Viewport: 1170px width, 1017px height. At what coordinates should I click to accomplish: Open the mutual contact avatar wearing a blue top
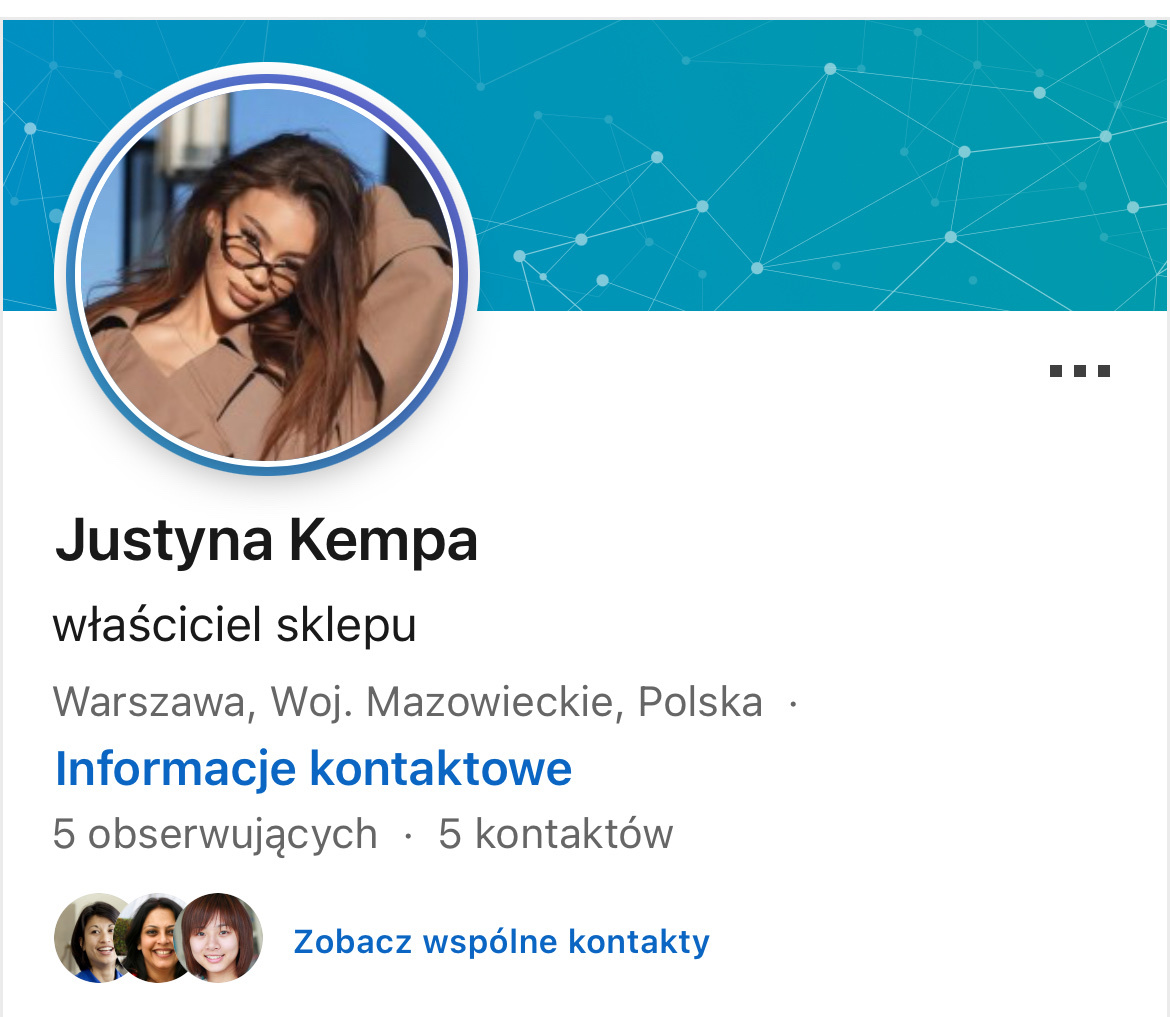click(x=91, y=938)
